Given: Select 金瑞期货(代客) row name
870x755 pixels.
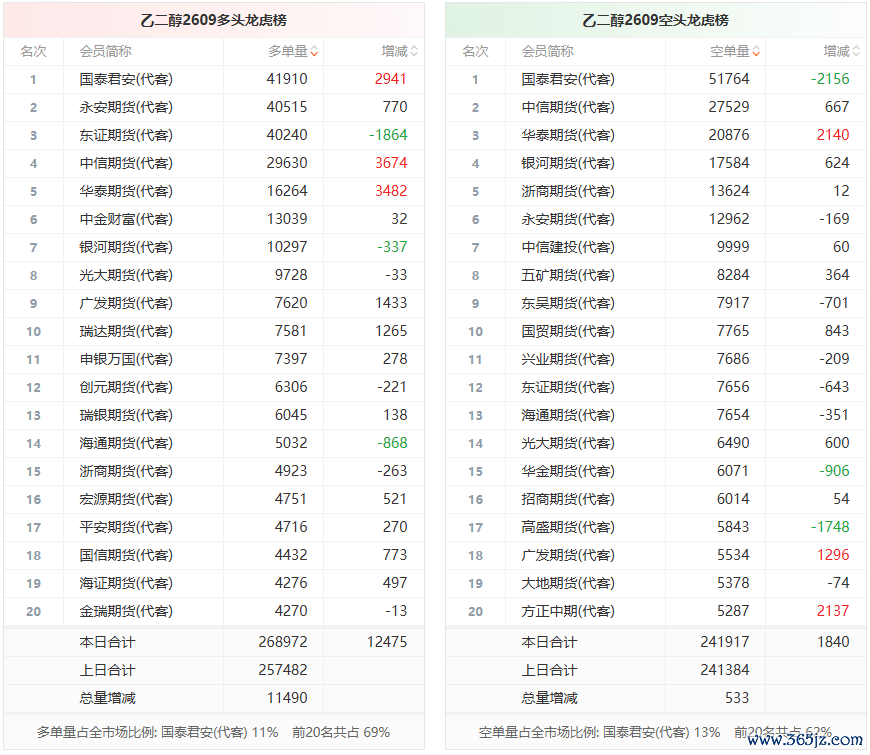Looking at the screenshot, I should click(126, 611).
